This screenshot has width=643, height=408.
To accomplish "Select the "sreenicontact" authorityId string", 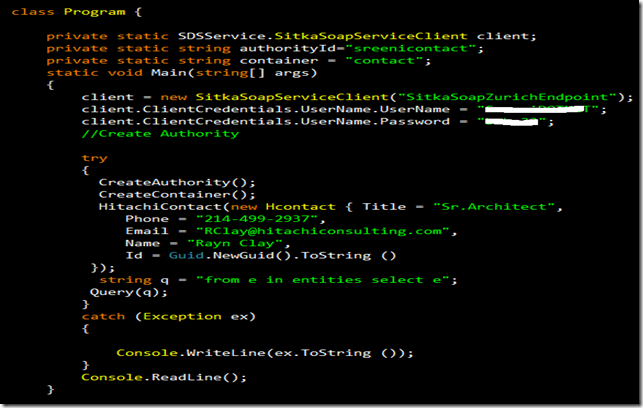I will point(410,48).
